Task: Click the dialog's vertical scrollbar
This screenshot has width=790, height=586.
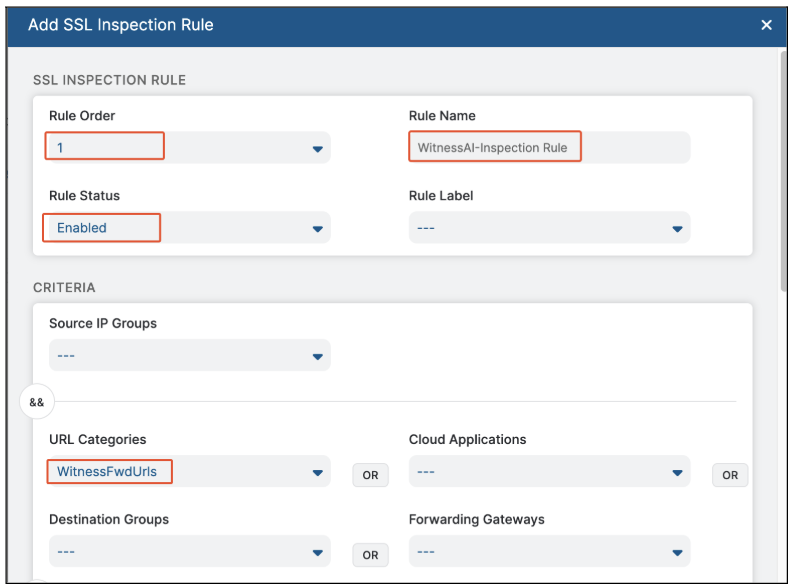Action: pos(783,170)
